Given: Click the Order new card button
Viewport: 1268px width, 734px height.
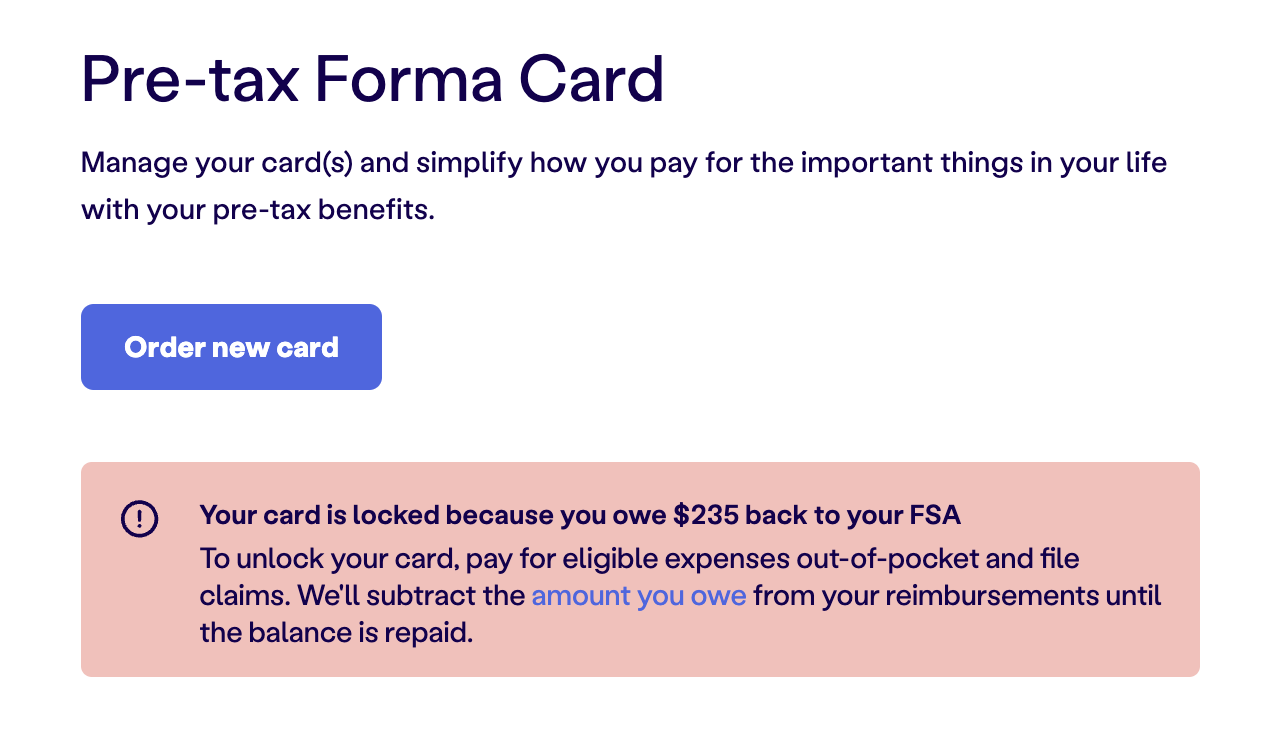Looking at the screenshot, I should 231,347.
